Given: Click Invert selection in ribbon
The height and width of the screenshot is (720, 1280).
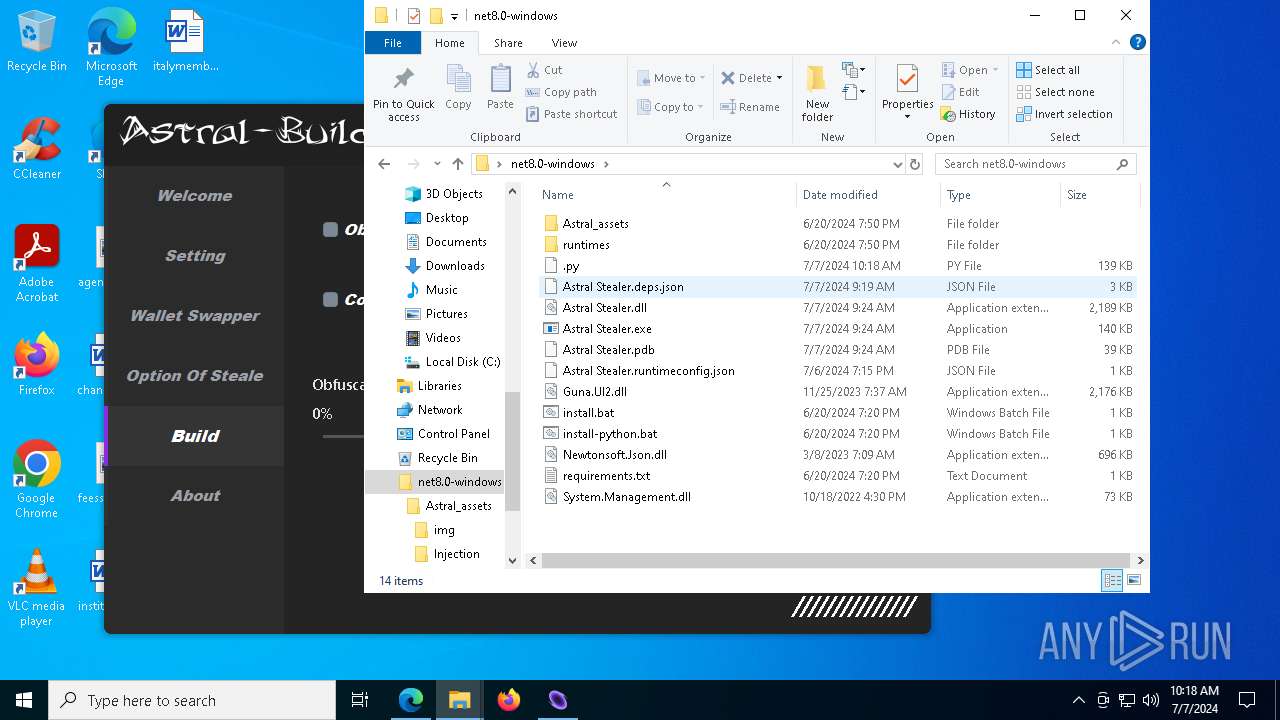Looking at the screenshot, I should (1064, 114).
